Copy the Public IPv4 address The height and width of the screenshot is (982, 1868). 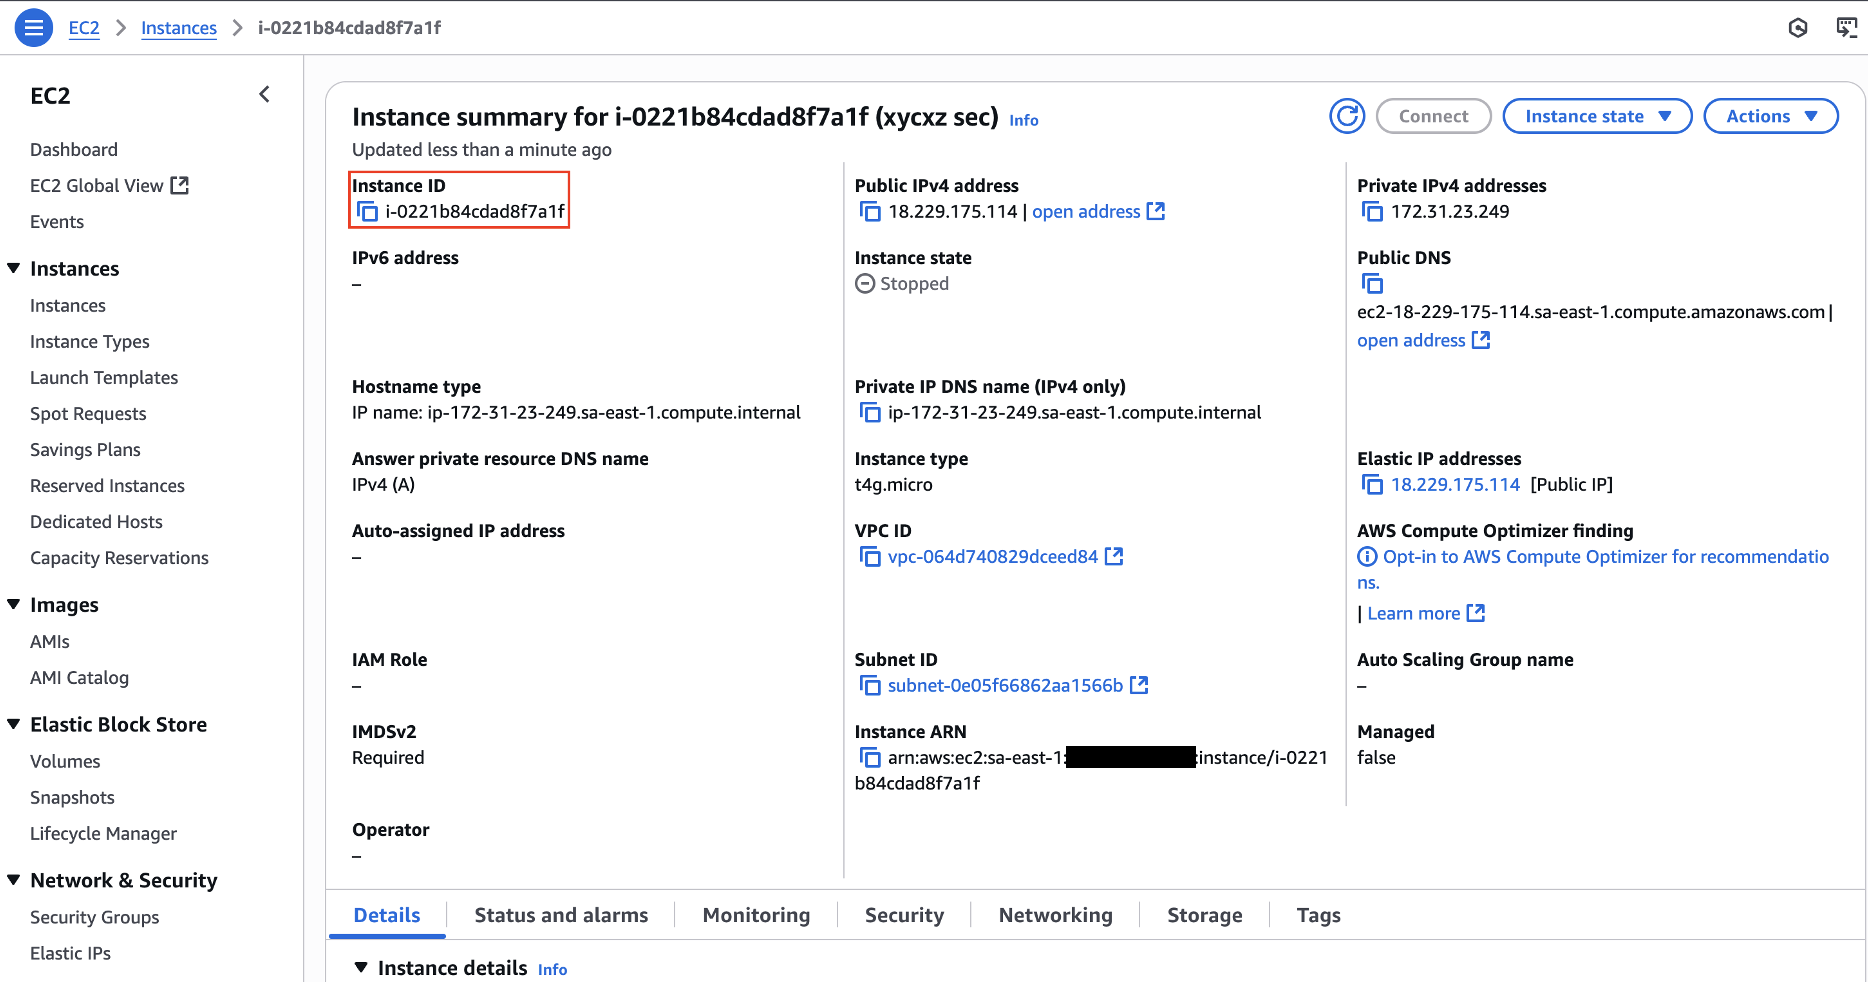coord(870,212)
